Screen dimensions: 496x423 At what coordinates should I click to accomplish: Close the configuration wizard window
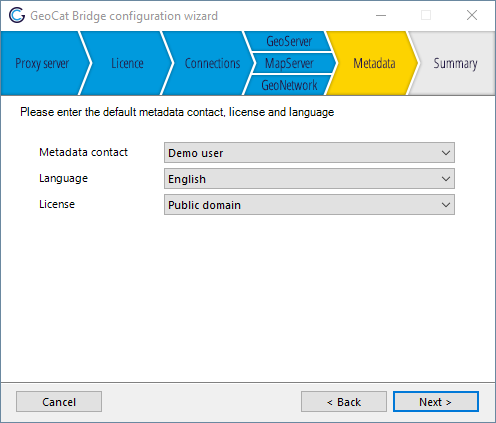[x=472, y=15]
